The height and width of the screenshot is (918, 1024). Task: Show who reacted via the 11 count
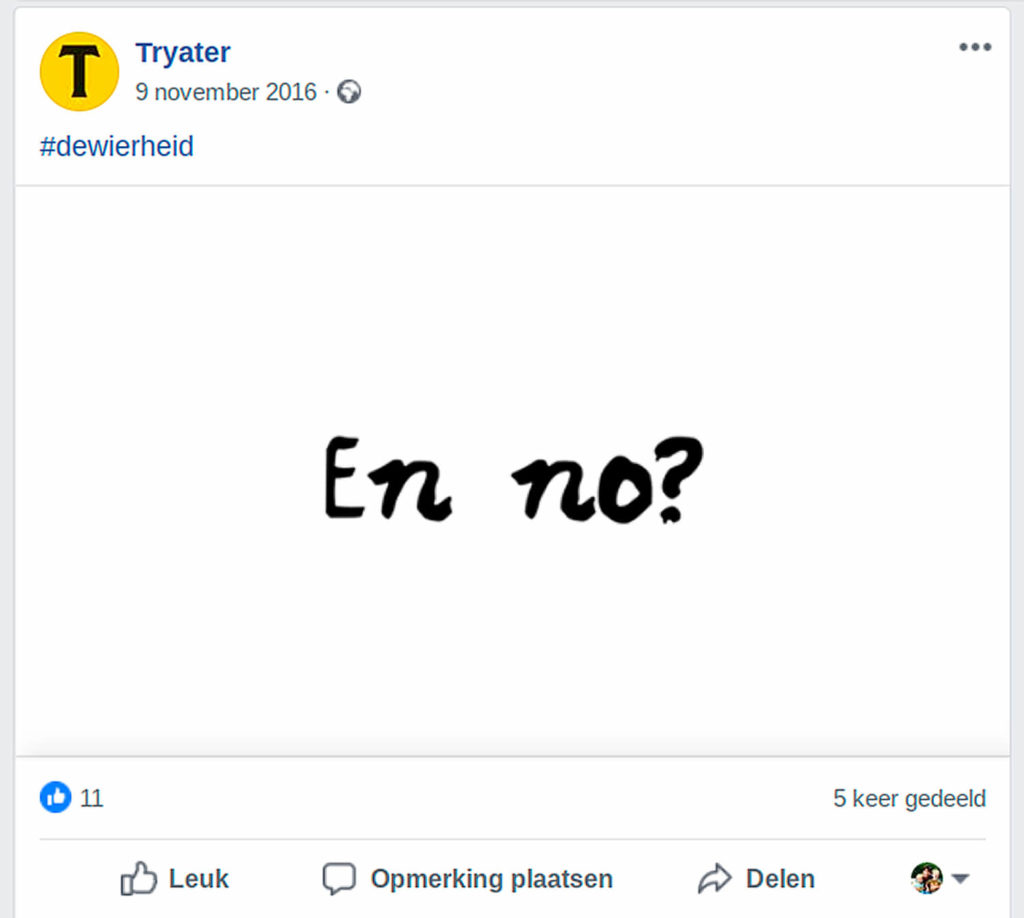tap(92, 798)
